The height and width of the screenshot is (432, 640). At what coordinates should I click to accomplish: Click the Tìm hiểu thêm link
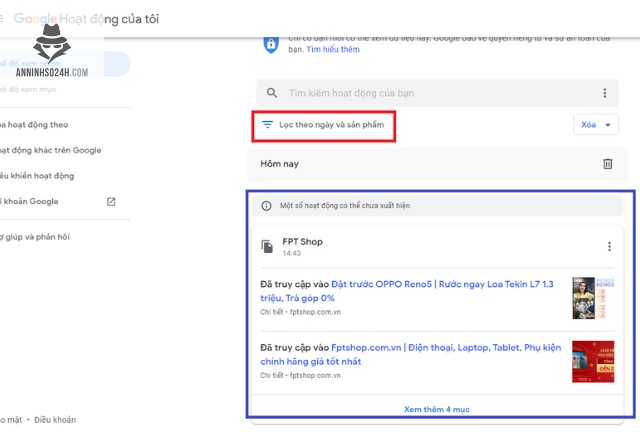click(x=333, y=49)
